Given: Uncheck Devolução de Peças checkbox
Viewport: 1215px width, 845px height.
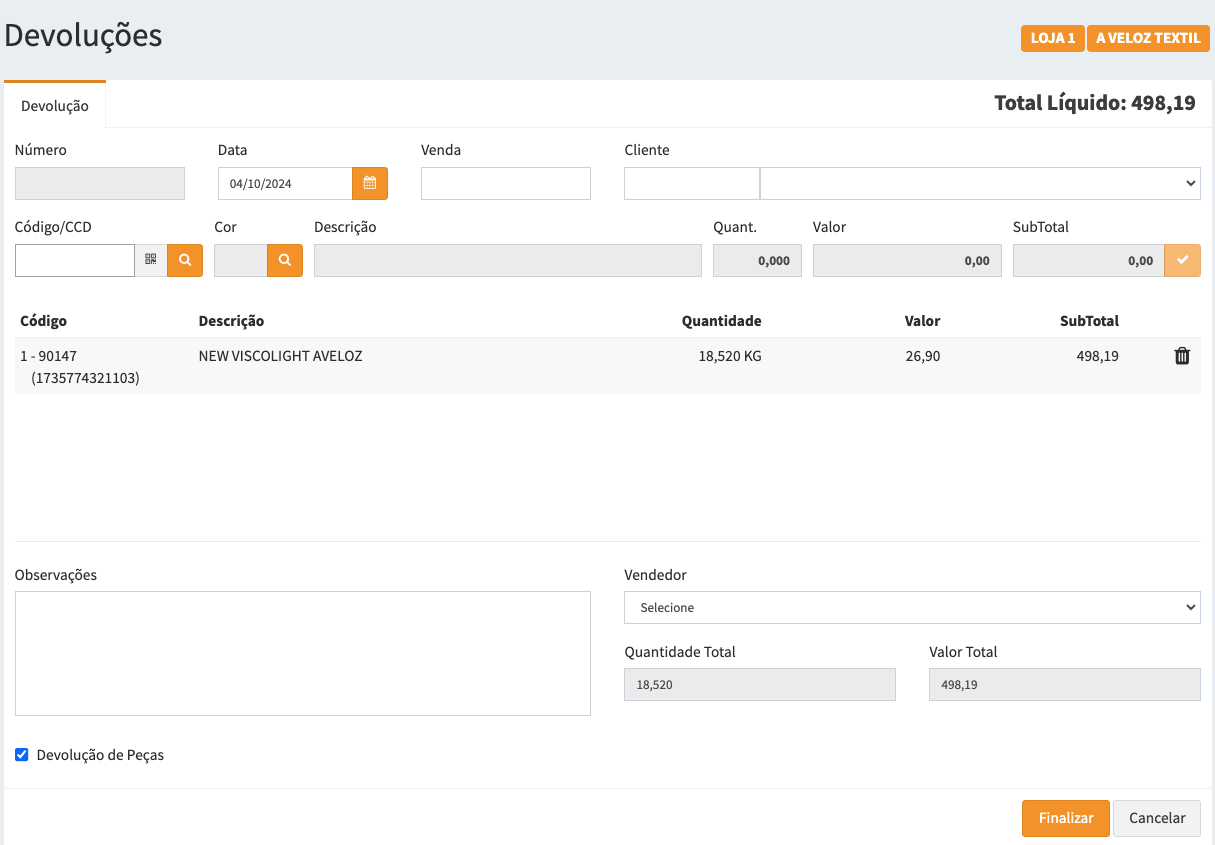Looking at the screenshot, I should point(22,755).
